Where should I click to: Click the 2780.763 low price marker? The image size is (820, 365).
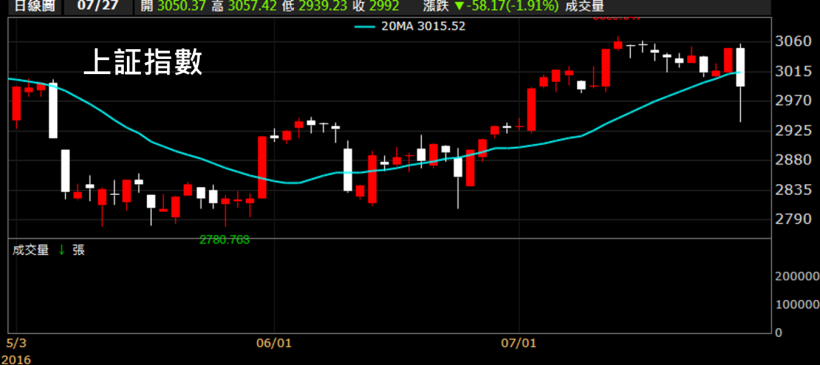(225, 240)
